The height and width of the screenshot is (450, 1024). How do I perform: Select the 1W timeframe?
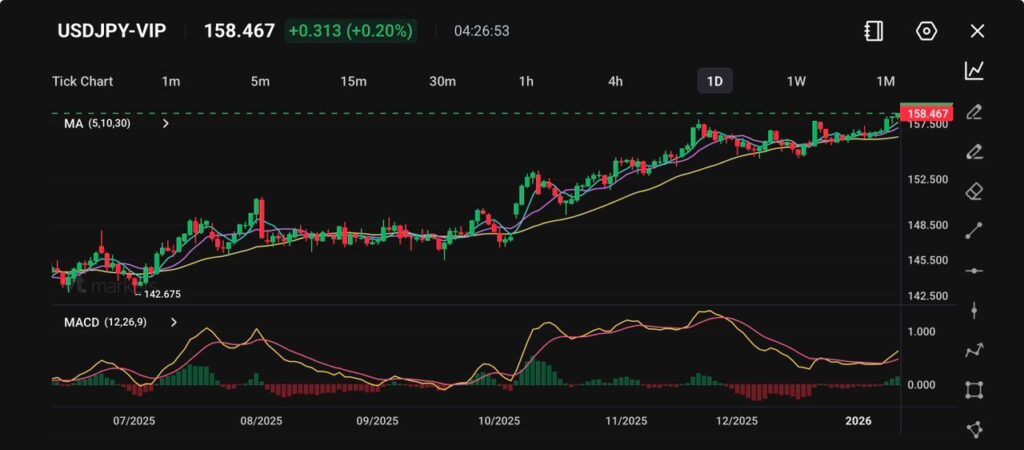pyautogui.click(x=796, y=81)
